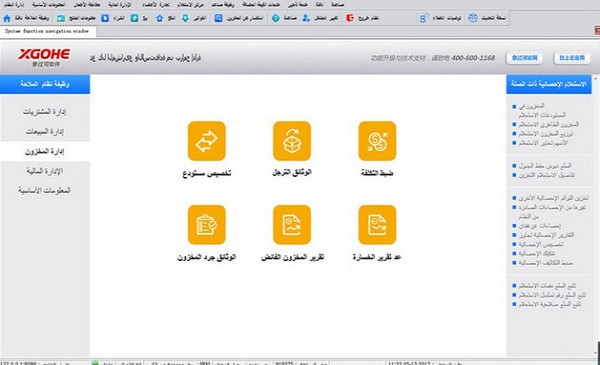The image size is (600, 365).
Task: Click the red exit system icon
Action: coord(350,18)
